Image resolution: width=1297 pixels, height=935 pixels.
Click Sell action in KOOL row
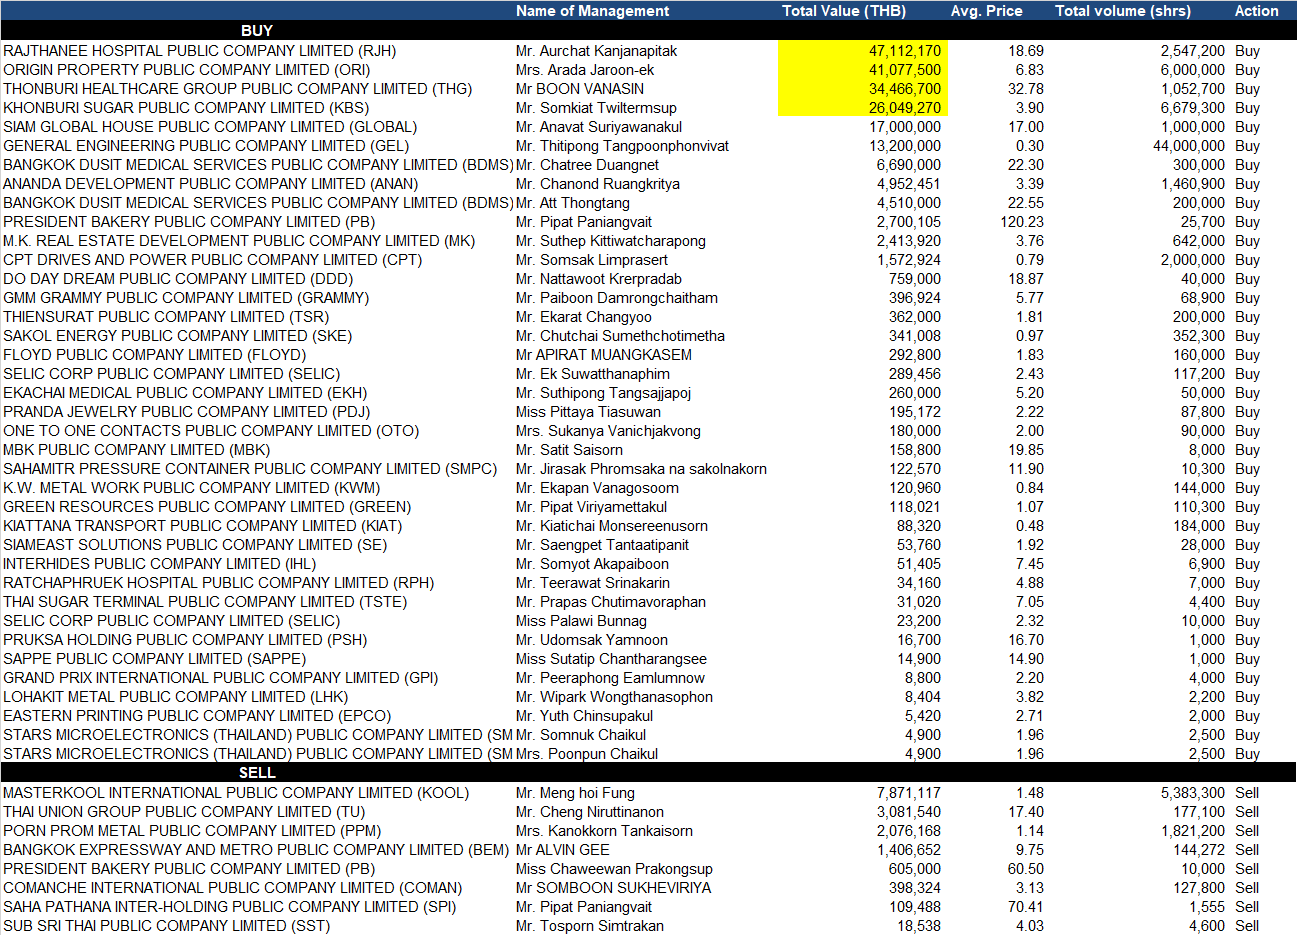click(x=1247, y=793)
